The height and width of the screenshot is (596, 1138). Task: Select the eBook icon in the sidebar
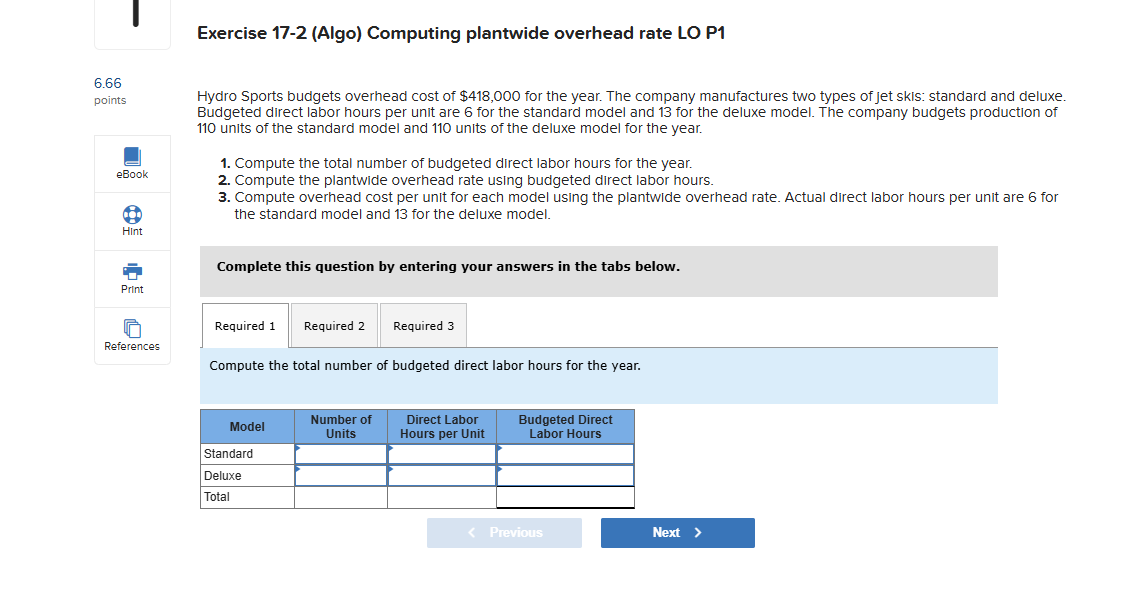[x=131, y=157]
